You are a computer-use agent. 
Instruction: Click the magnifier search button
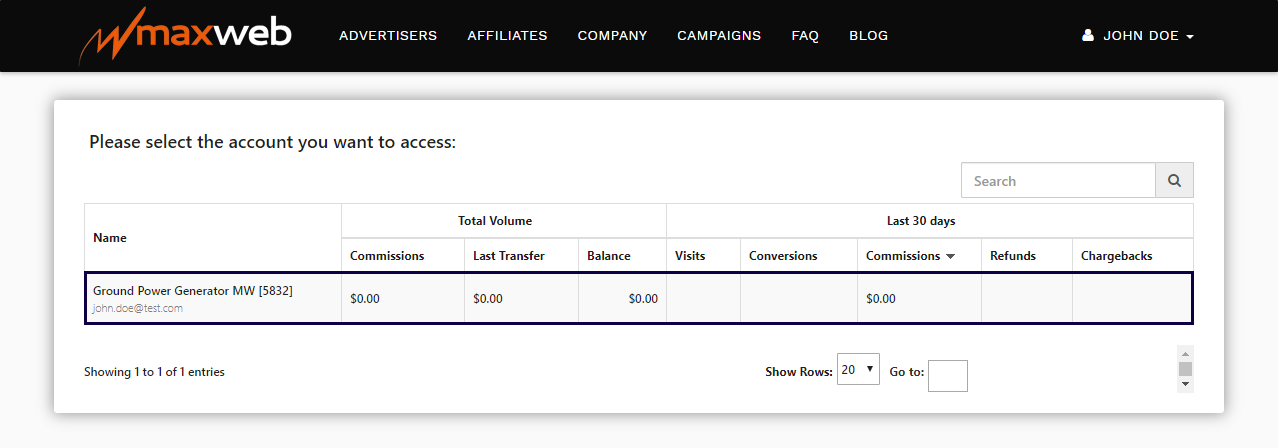[x=1174, y=181]
